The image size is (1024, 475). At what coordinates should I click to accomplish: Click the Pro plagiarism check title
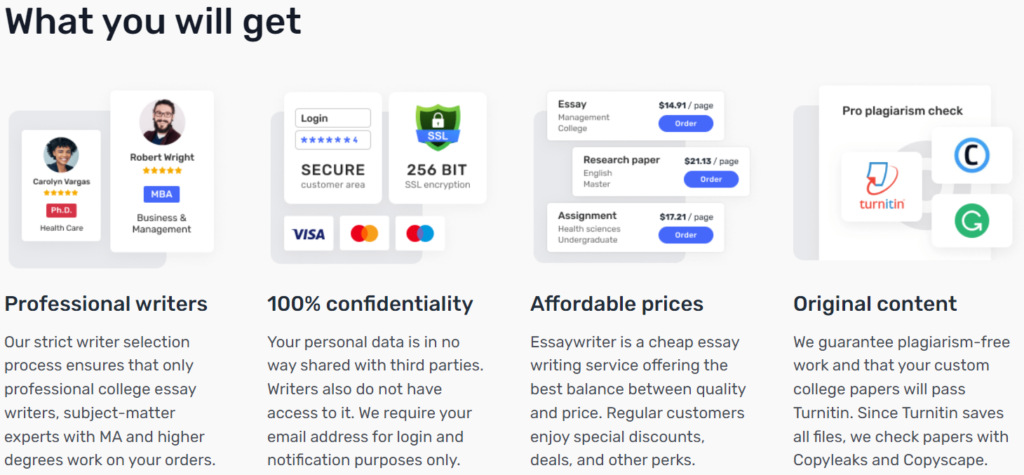903,111
